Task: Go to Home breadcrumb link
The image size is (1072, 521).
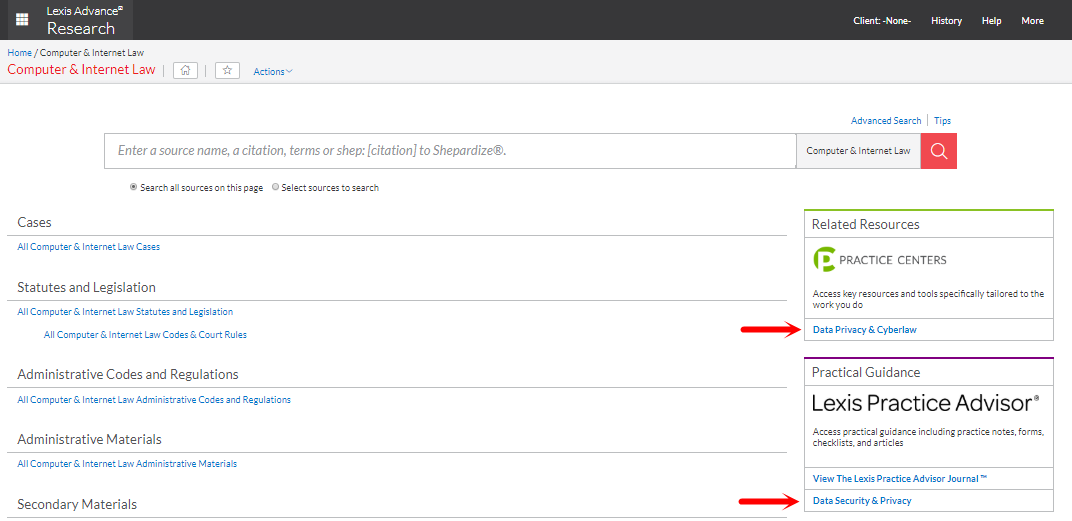Action: point(19,52)
